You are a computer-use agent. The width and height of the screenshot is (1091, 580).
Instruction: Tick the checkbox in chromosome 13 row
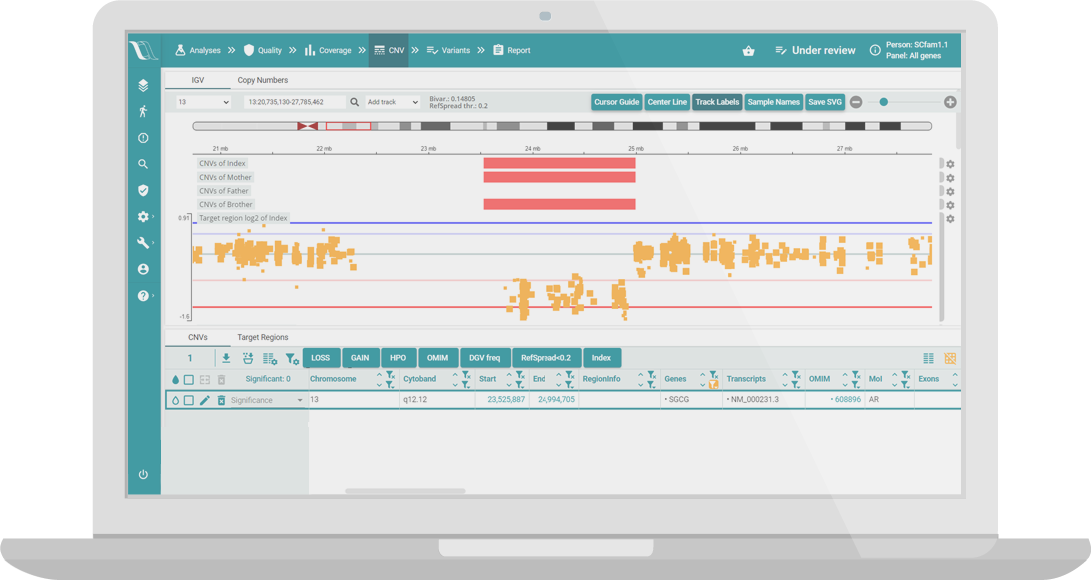point(188,400)
